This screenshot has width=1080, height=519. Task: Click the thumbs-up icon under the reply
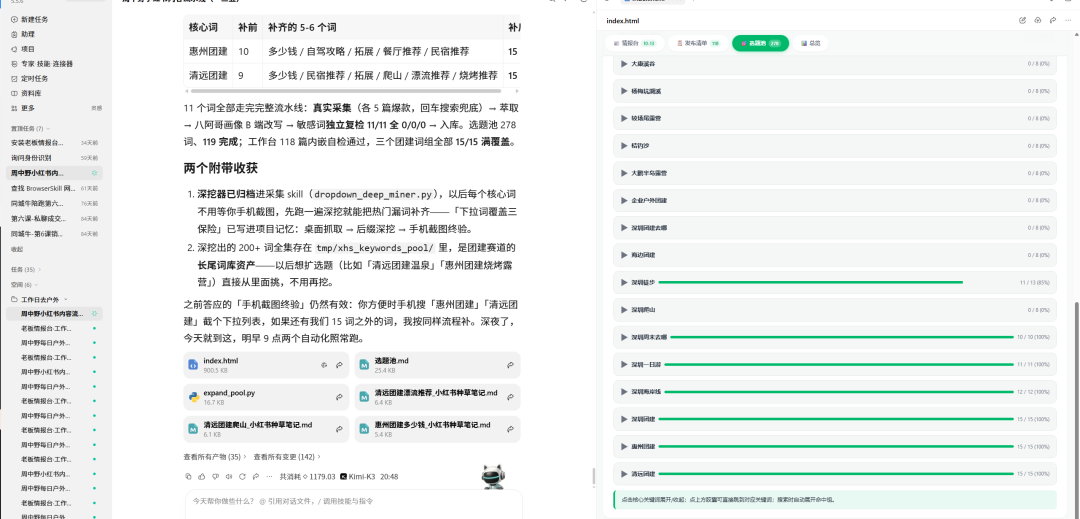pos(202,476)
